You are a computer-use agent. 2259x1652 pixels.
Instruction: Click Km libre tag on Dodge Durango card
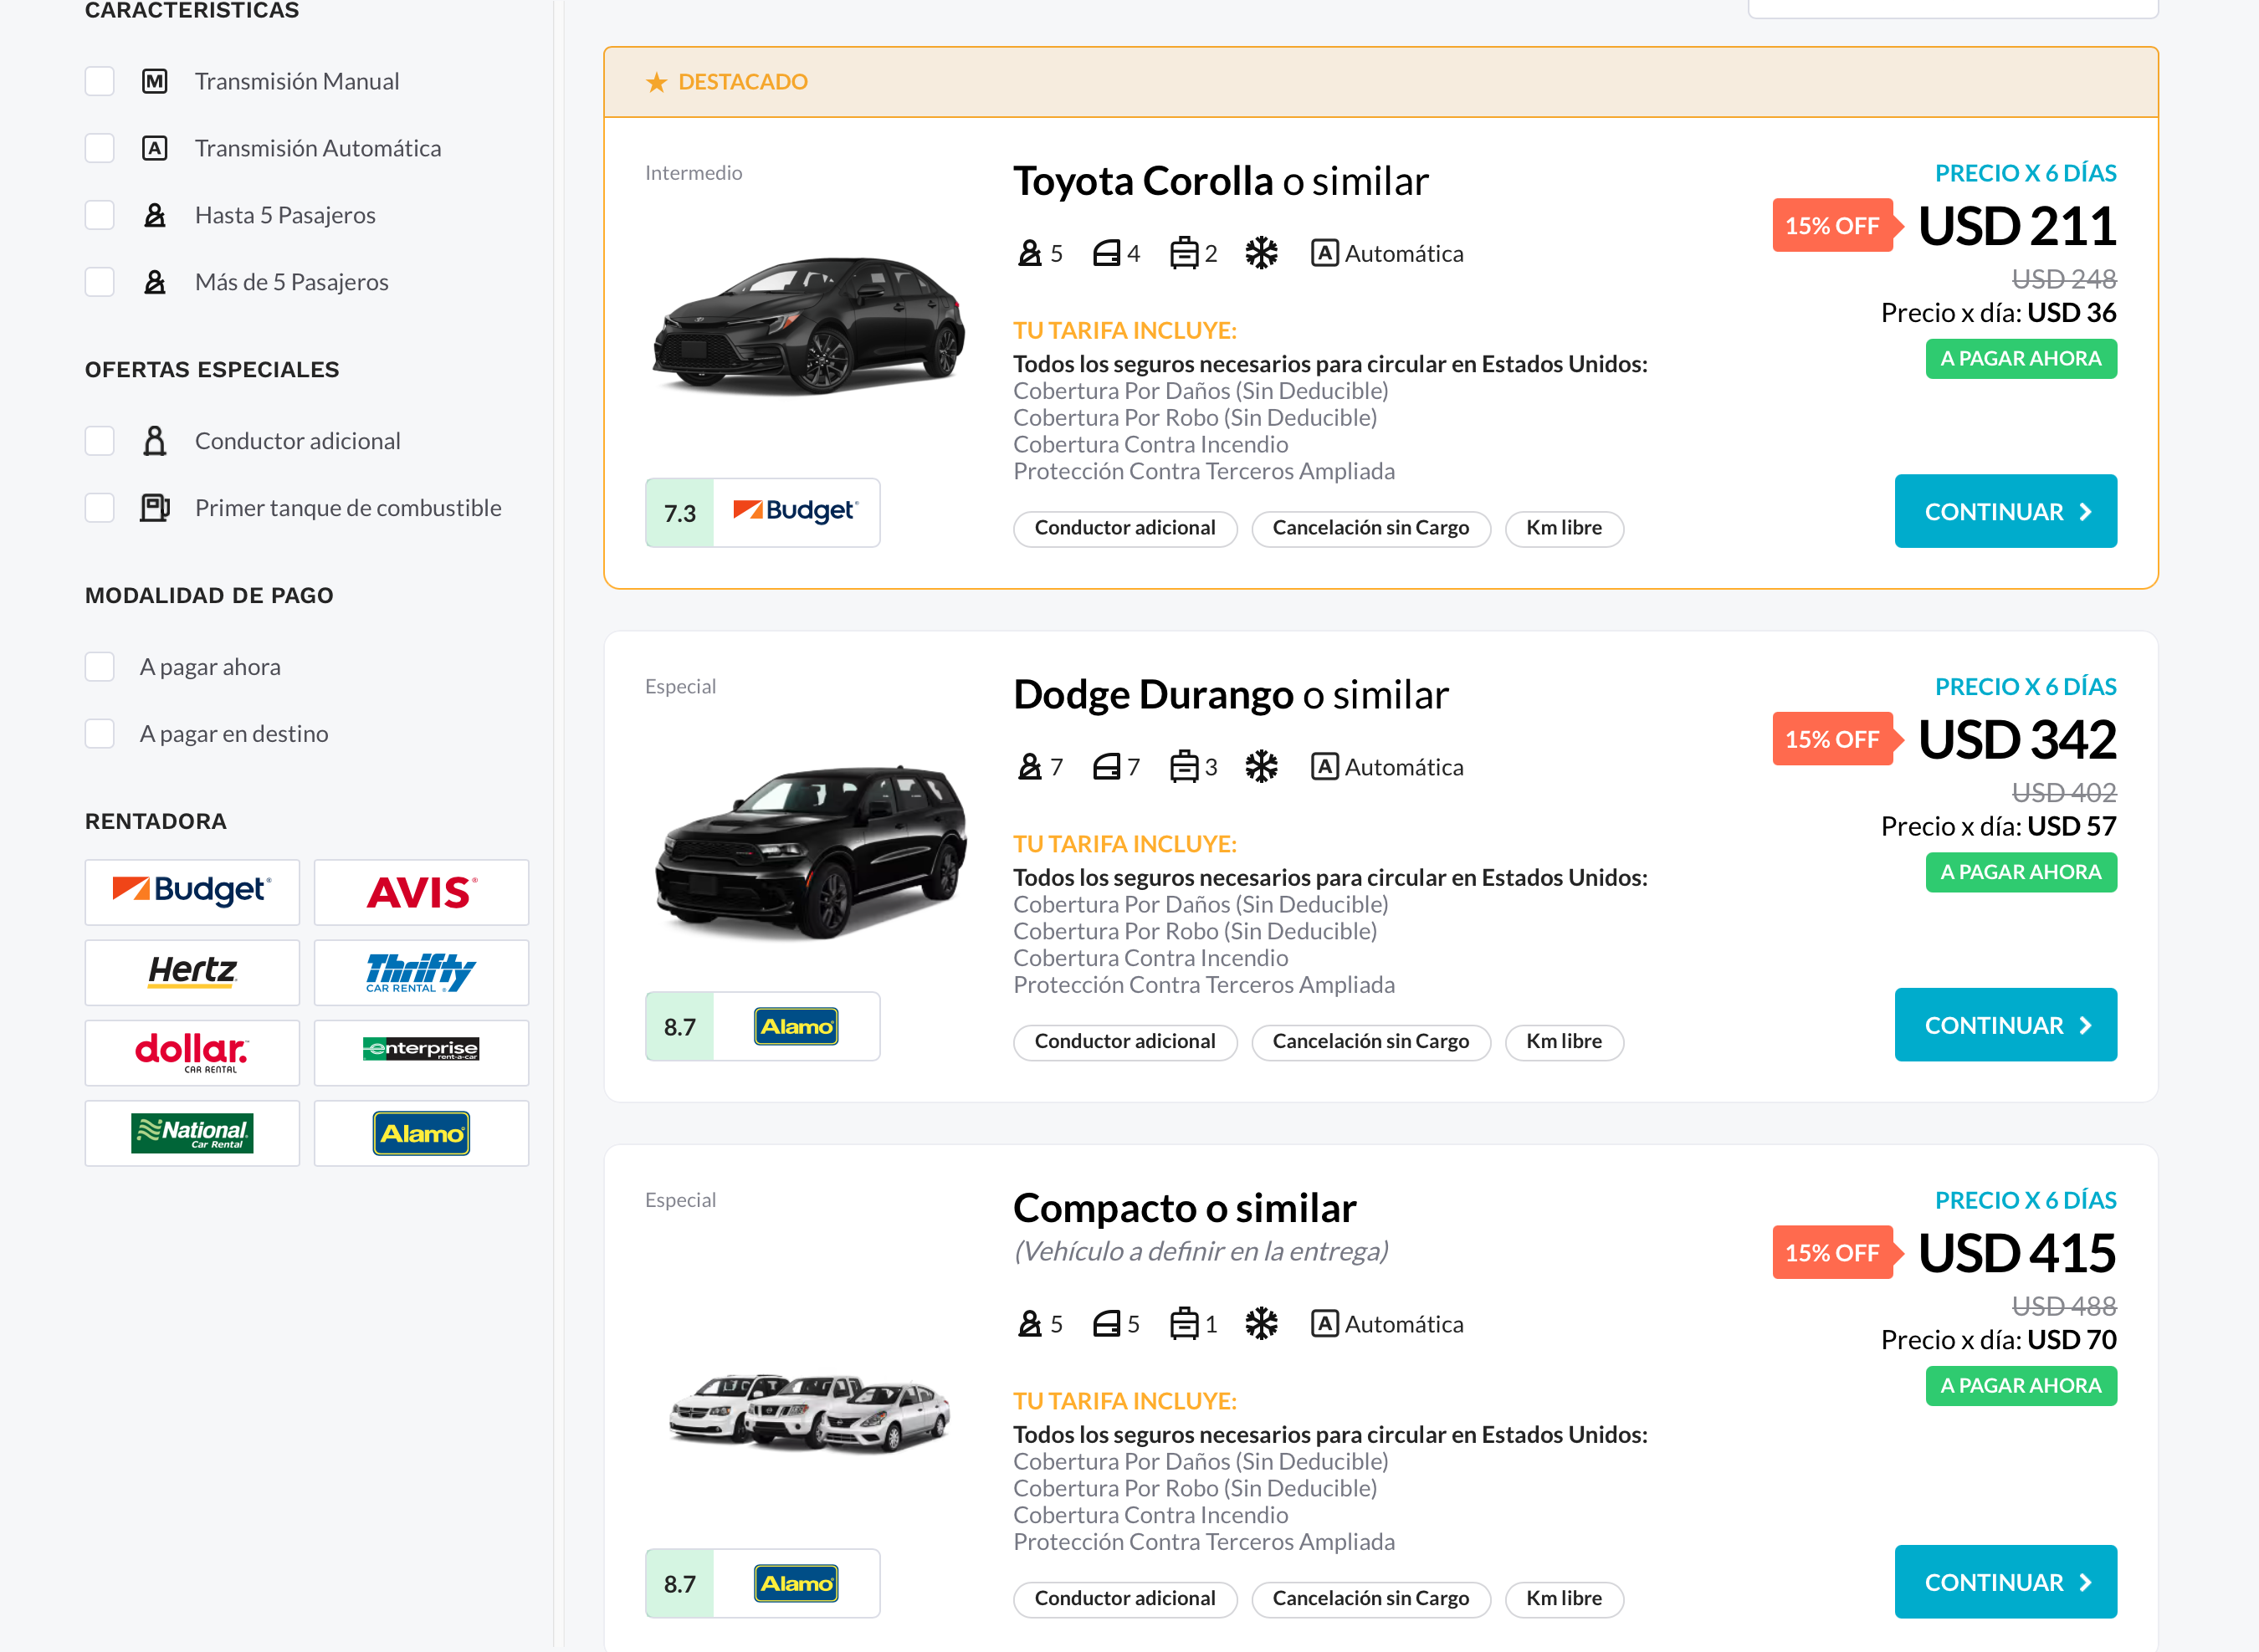(1564, 1042)
